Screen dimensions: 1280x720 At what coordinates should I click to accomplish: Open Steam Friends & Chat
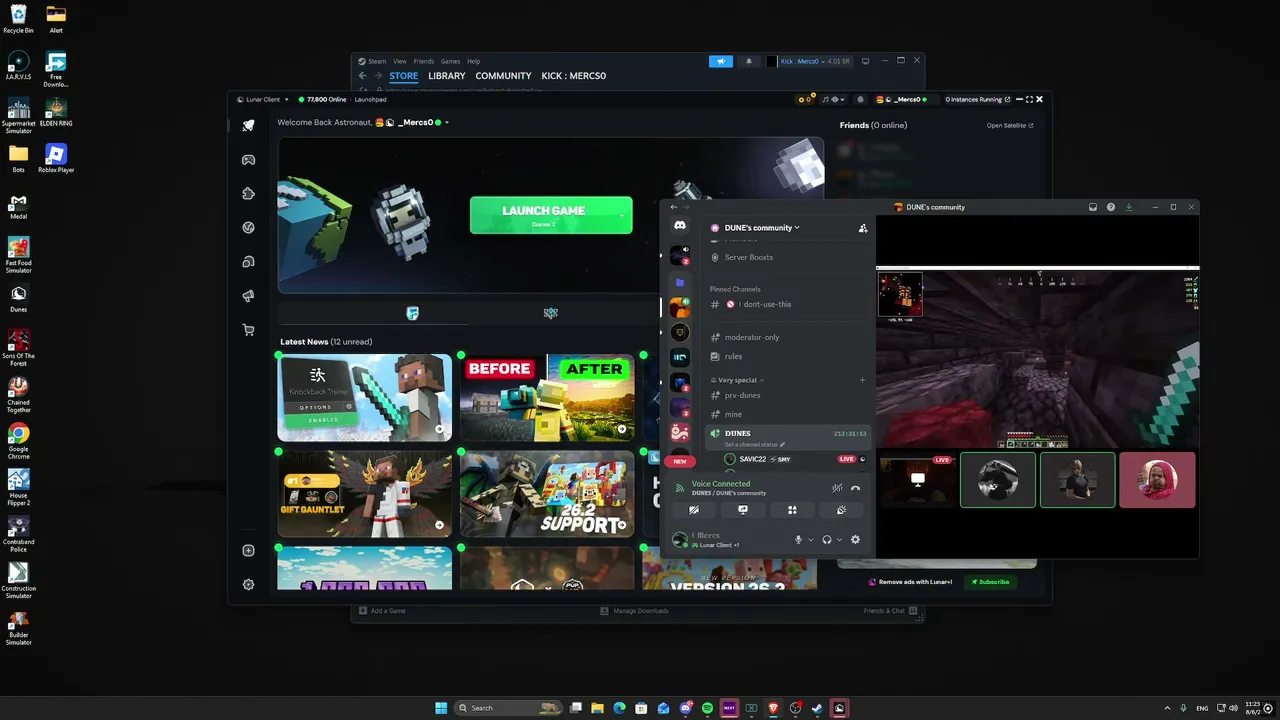(888, 611)
